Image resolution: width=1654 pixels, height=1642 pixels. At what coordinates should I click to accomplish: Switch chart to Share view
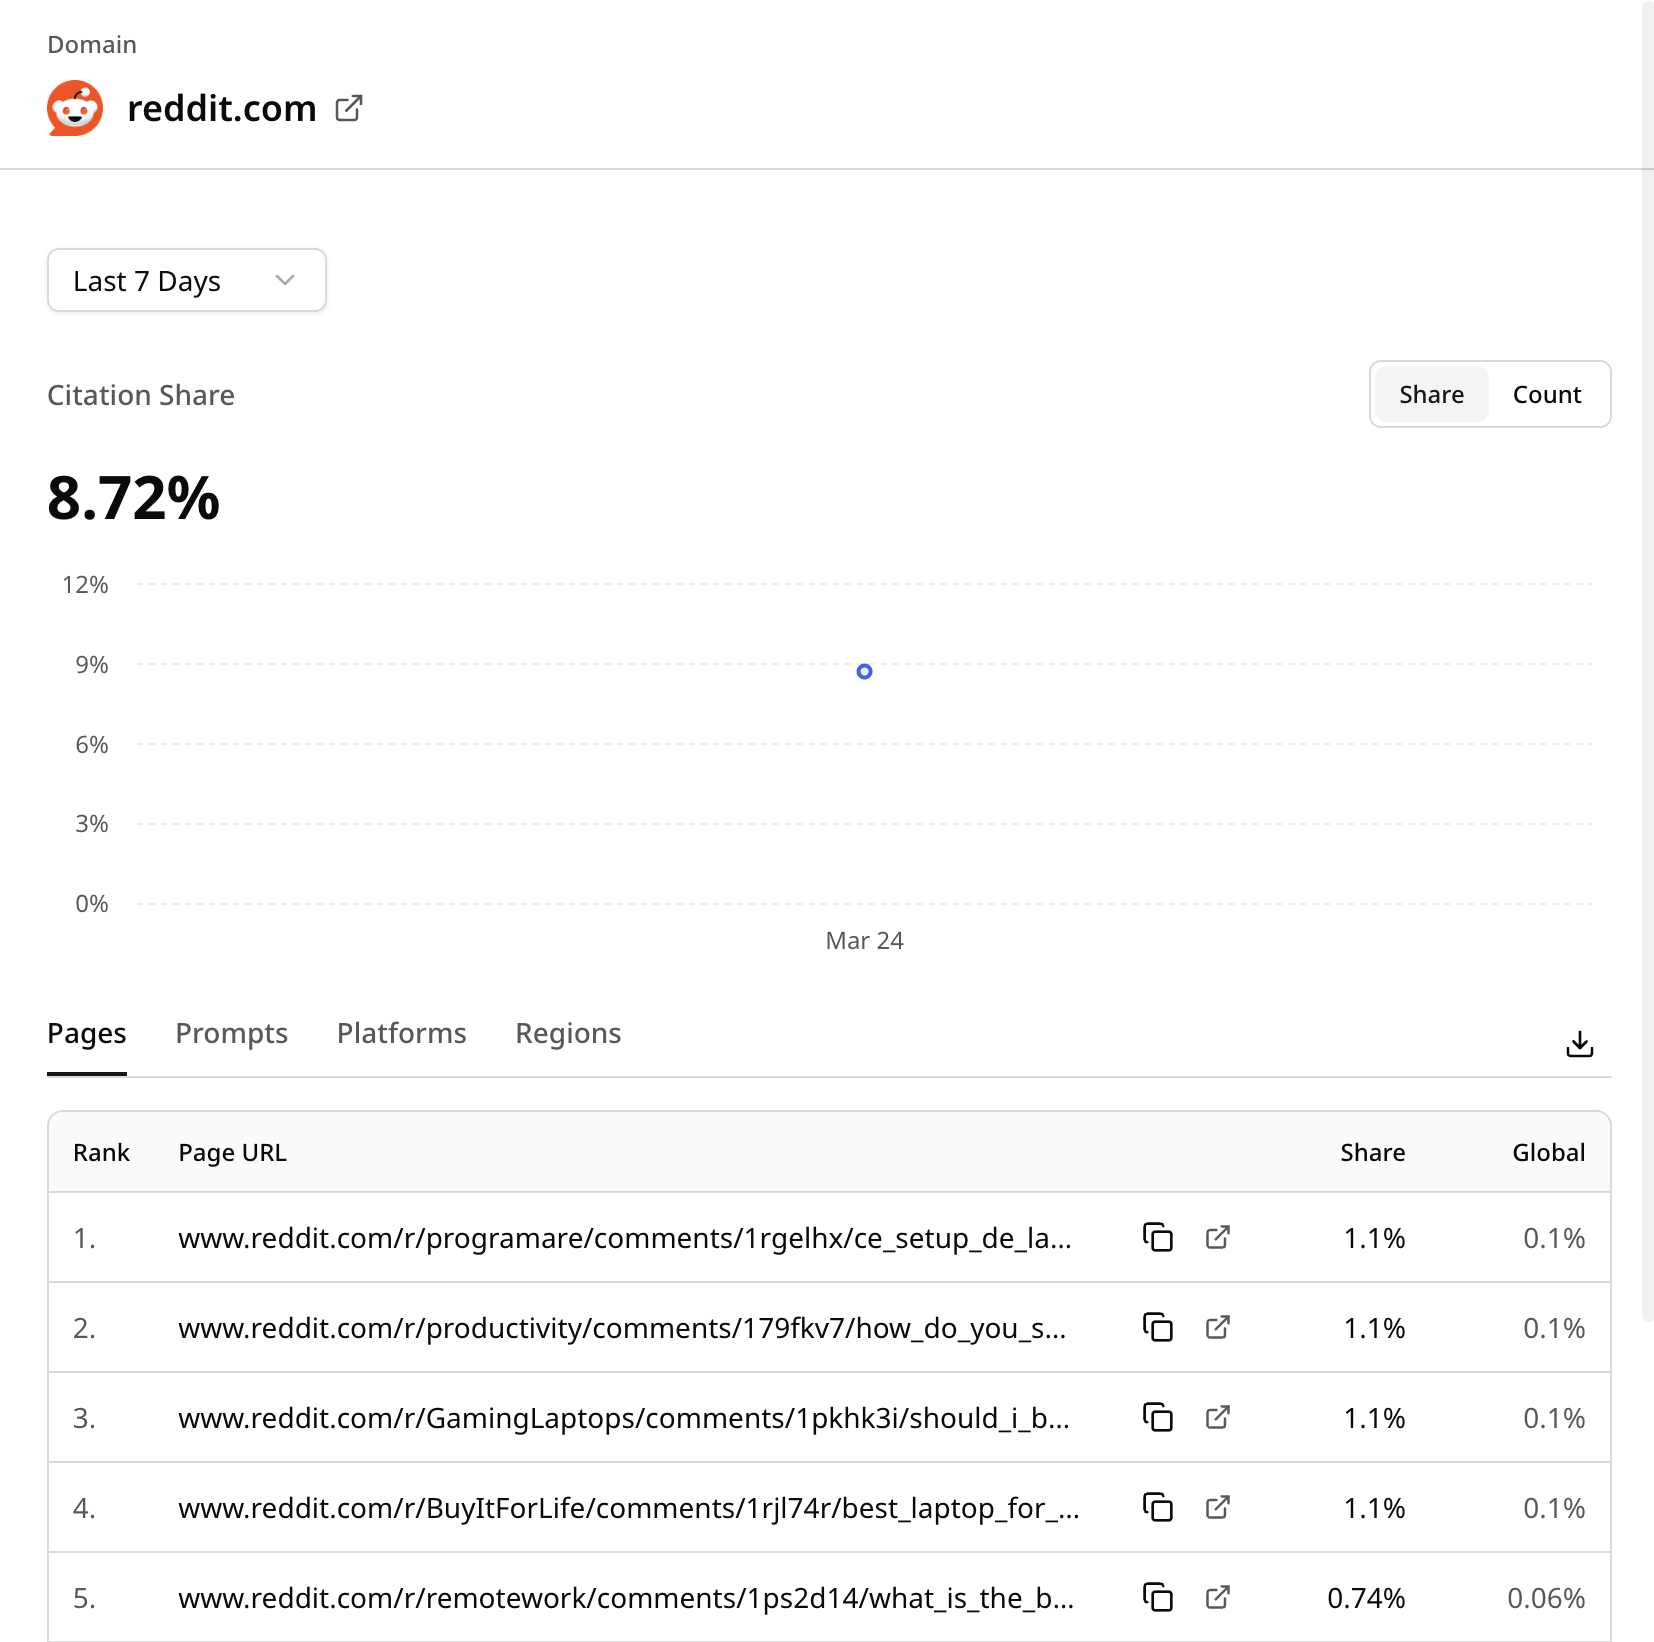[x=1431, y=394]
